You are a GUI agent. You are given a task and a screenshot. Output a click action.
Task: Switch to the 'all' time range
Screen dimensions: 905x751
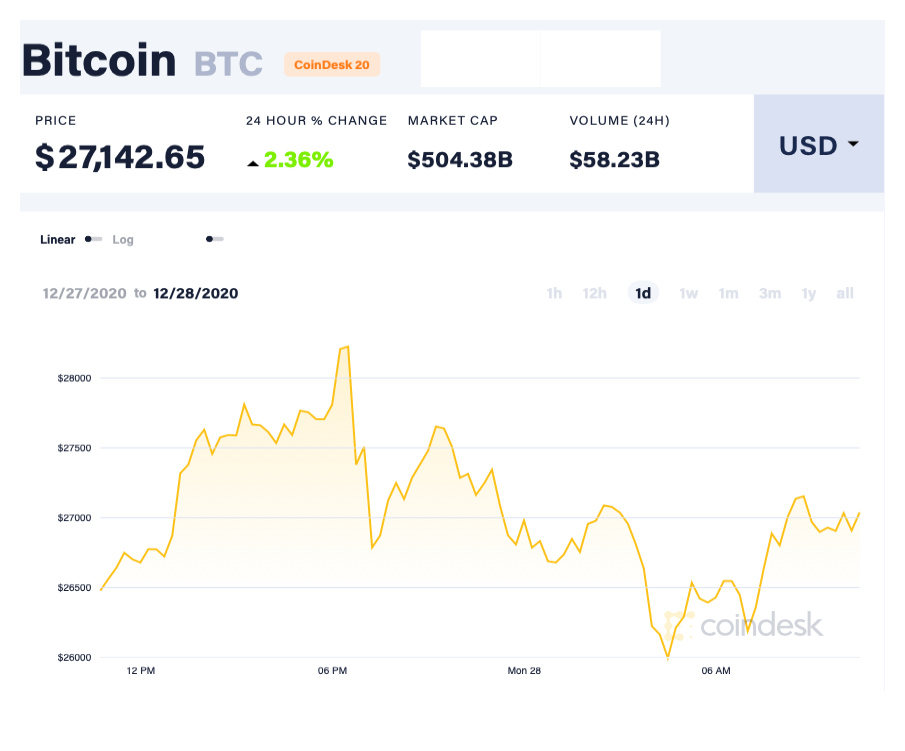click(x=845, y=293)
